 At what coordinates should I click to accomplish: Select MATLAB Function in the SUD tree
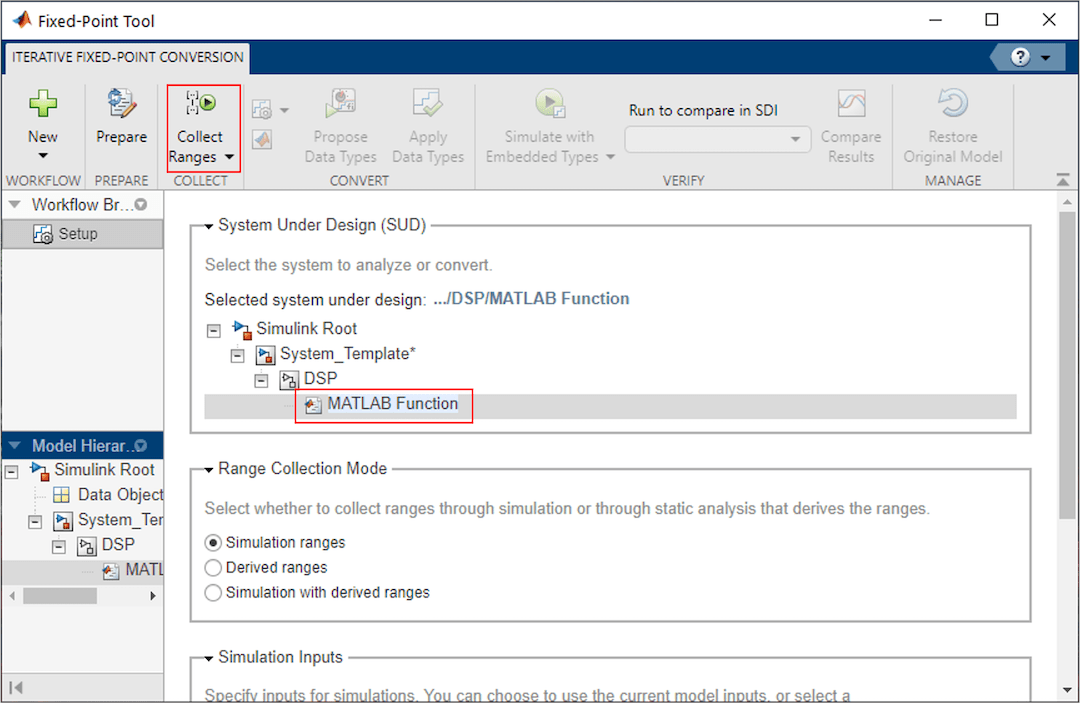coord(392,404)
